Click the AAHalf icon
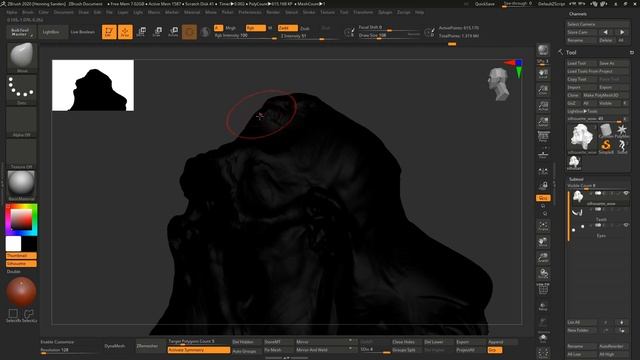640x360 pixels. [x=543, y=122]
